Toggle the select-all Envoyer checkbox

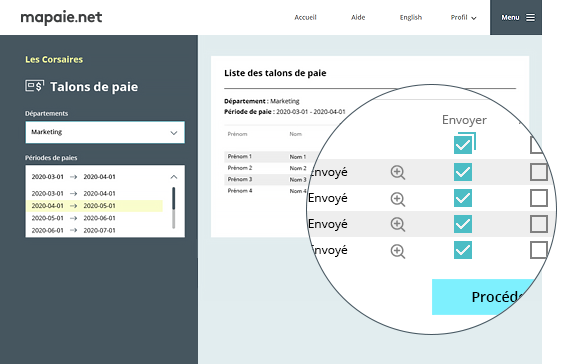point(463,145)
